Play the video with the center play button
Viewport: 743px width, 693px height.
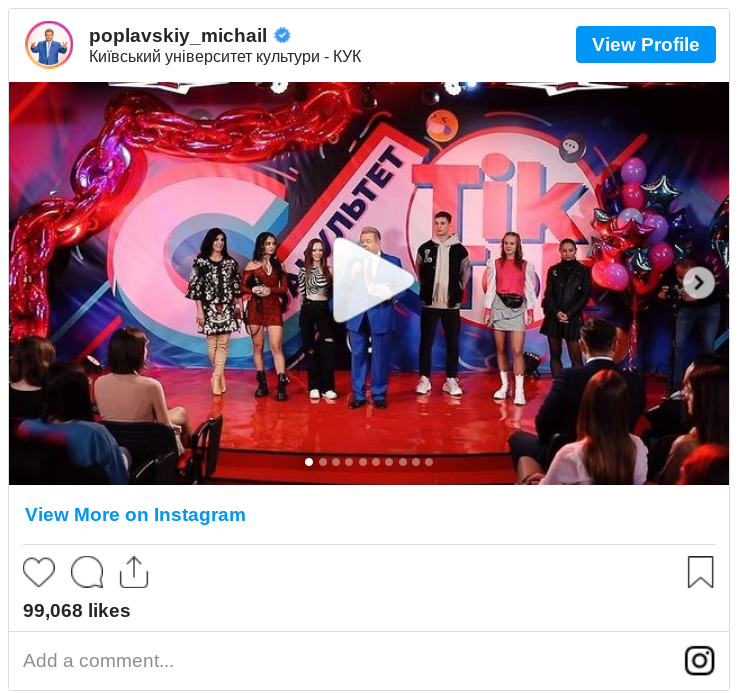point(371,281)
